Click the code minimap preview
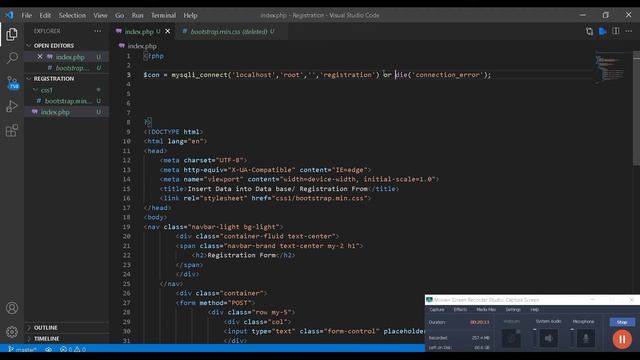The width and height of the screenshot is (640, 360). (x=610, y=68)
